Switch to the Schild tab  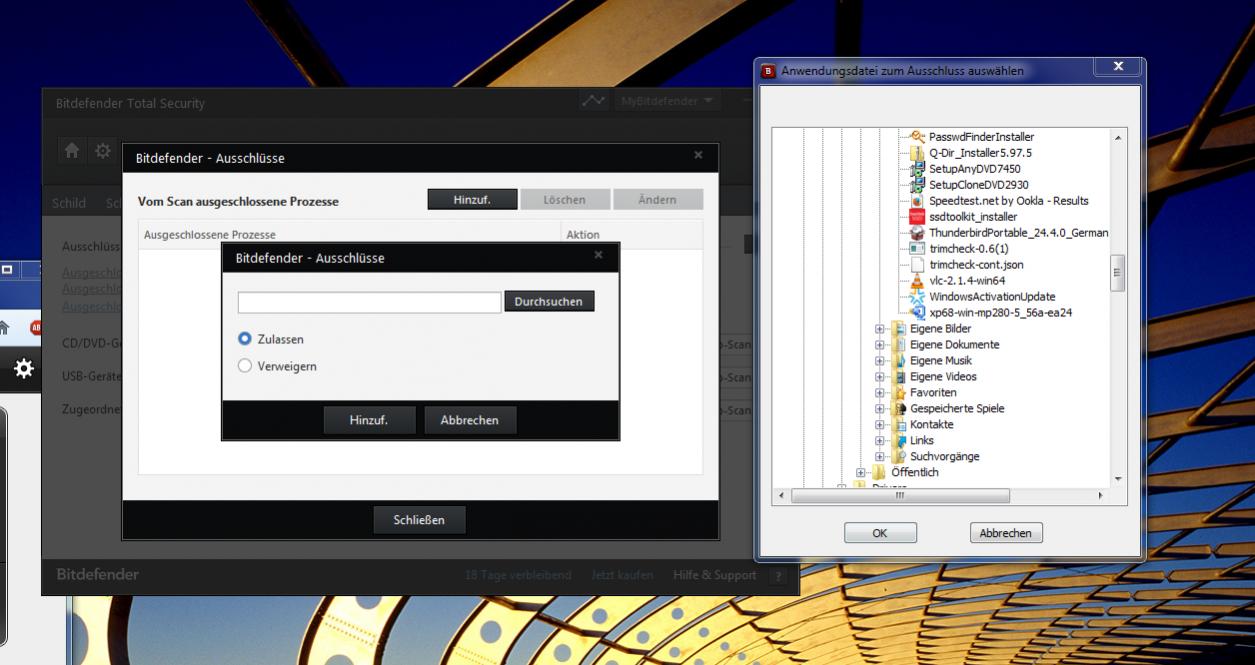(x=69, y=203)
